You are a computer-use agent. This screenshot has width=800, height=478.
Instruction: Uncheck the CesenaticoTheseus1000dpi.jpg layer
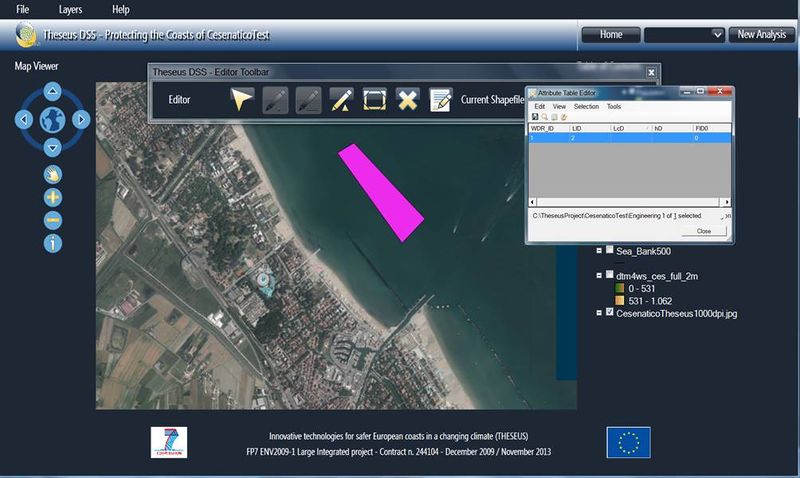click(609, 313)
